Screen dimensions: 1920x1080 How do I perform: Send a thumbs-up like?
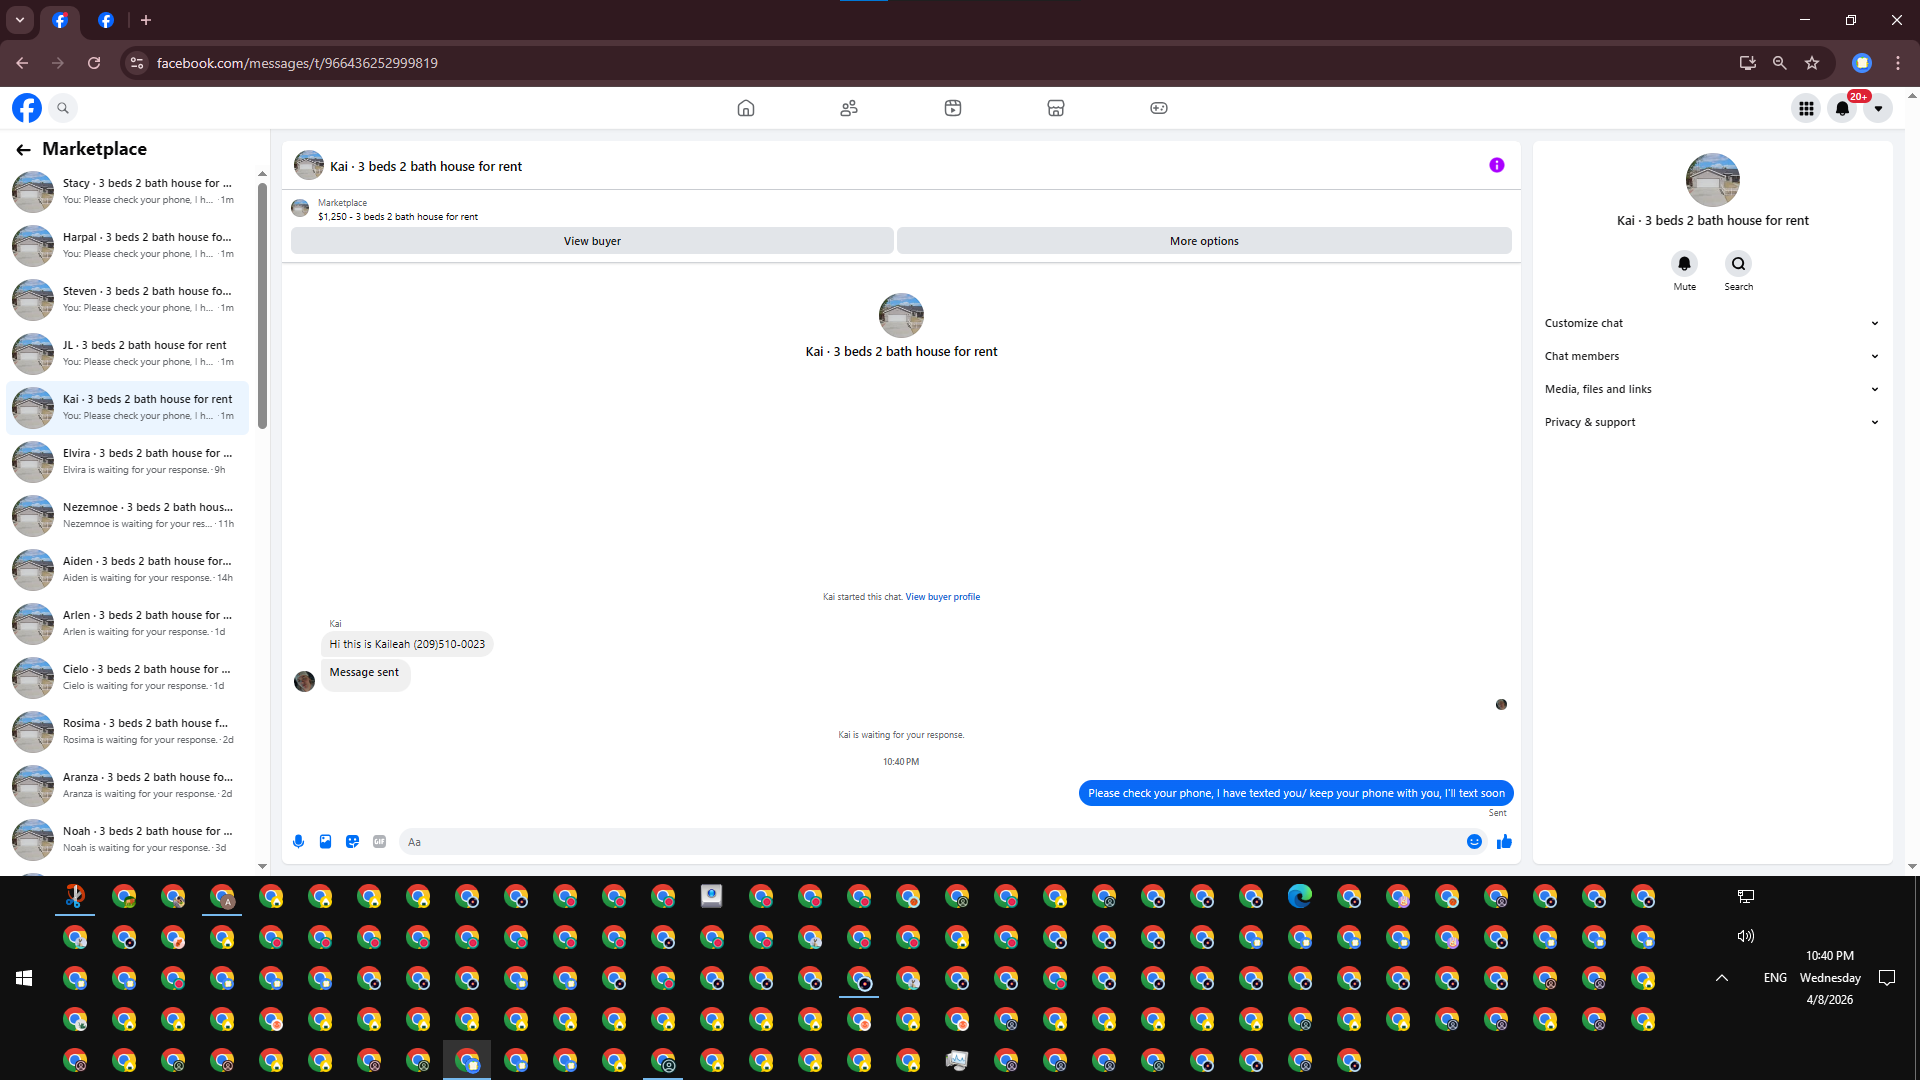[x=1504, y=842]
